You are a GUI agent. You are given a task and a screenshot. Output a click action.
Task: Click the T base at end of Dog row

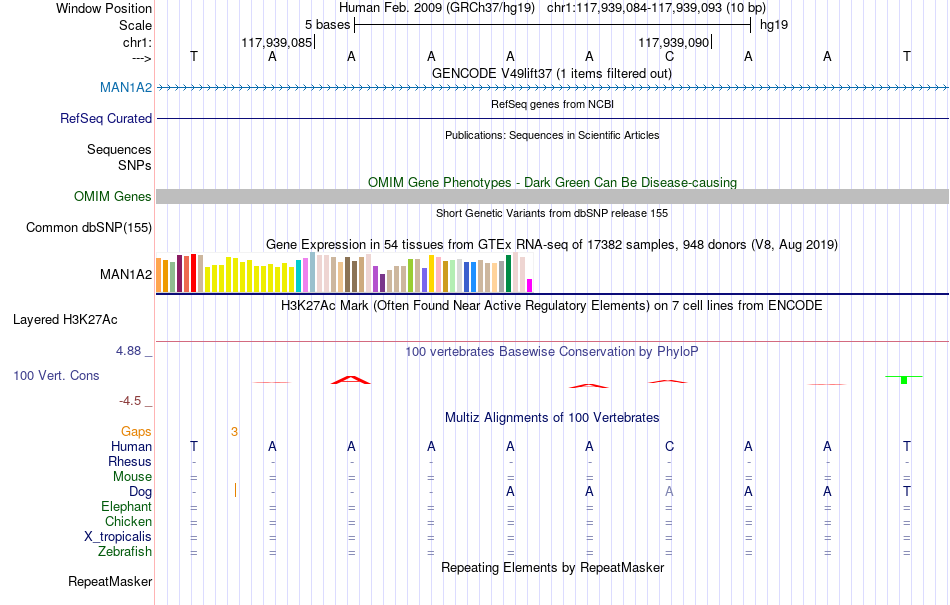906,491
